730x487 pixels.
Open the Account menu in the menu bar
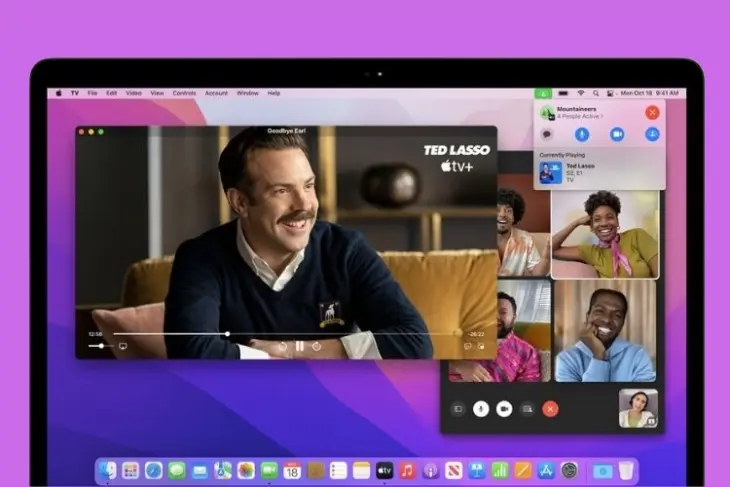216,93
